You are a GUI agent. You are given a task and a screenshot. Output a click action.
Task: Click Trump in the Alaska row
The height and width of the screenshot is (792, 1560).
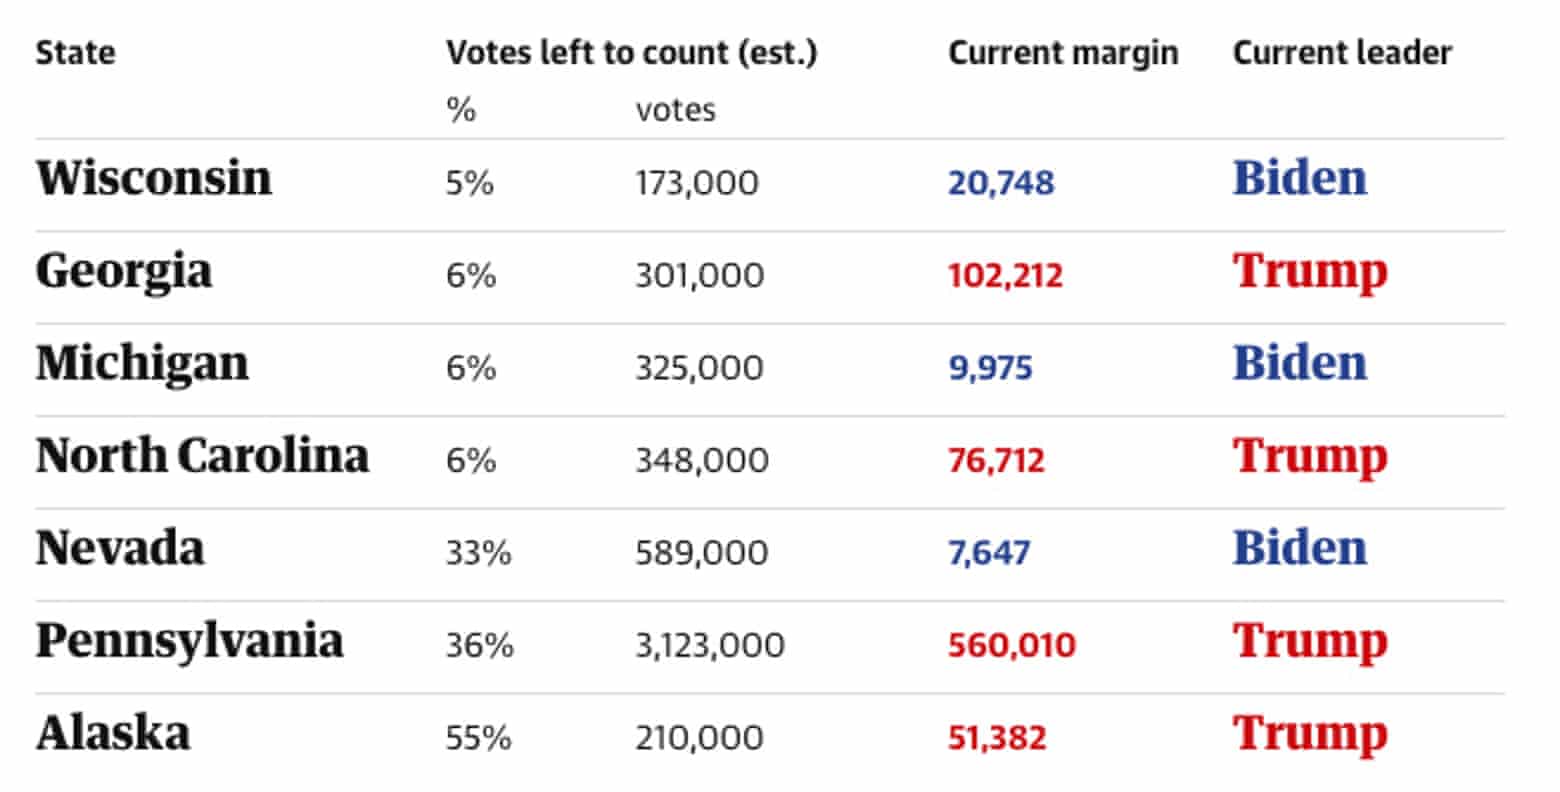point(1310,734)
